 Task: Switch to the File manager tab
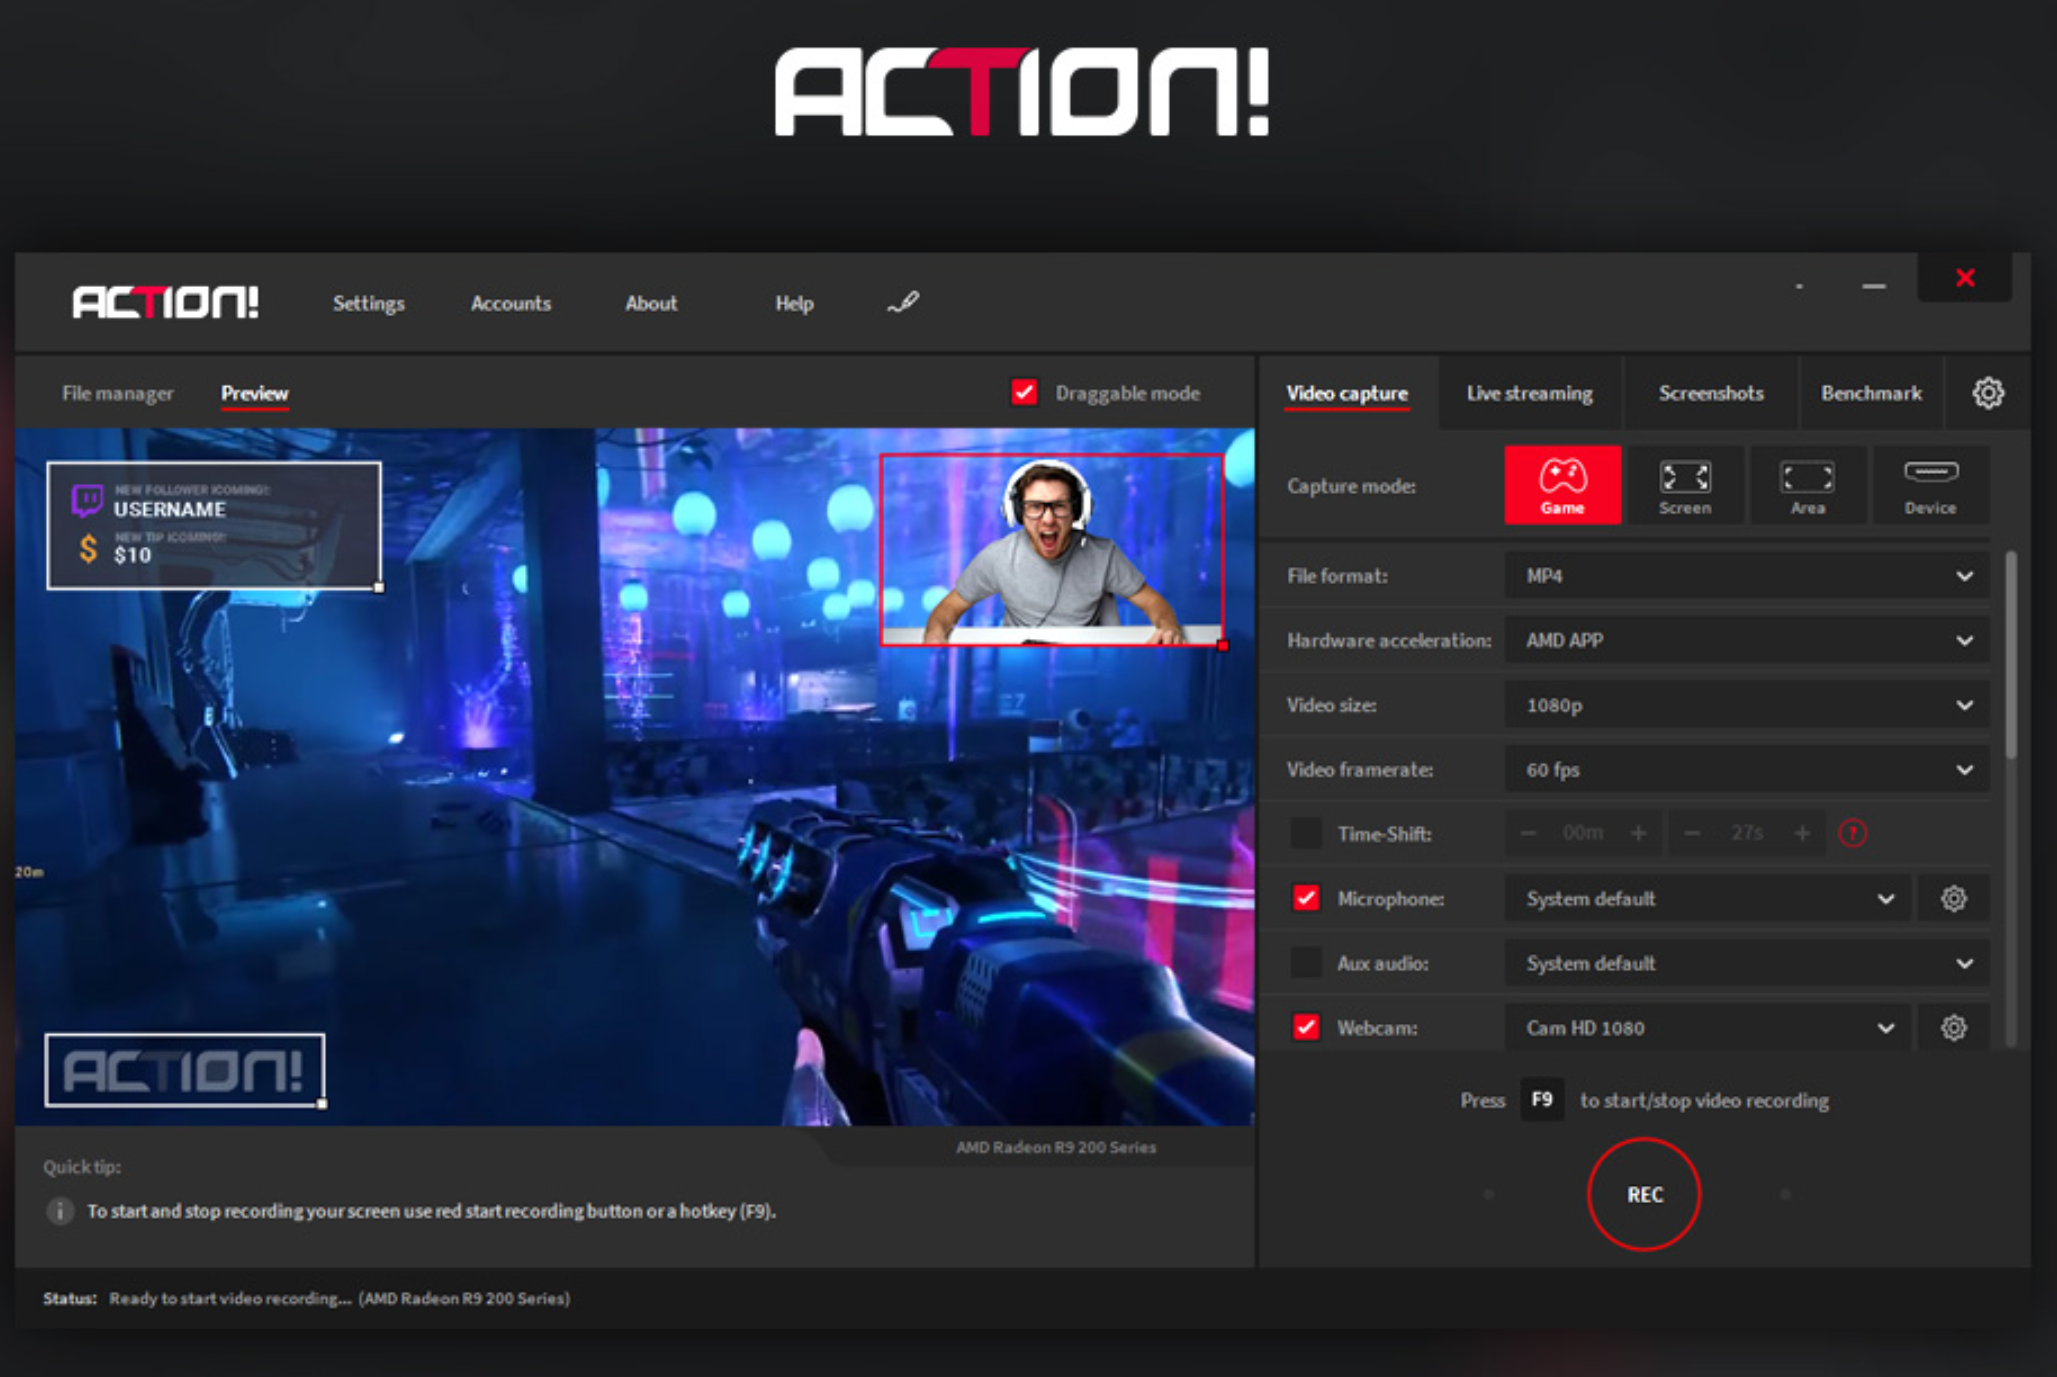tap(117, 393)
